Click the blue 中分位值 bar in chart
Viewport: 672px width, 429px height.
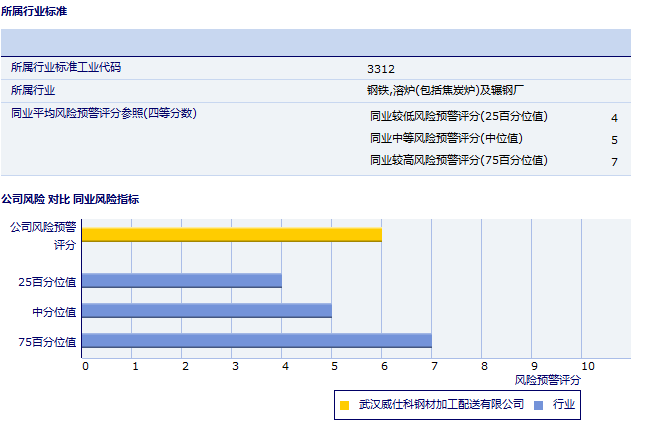point(206,311)
